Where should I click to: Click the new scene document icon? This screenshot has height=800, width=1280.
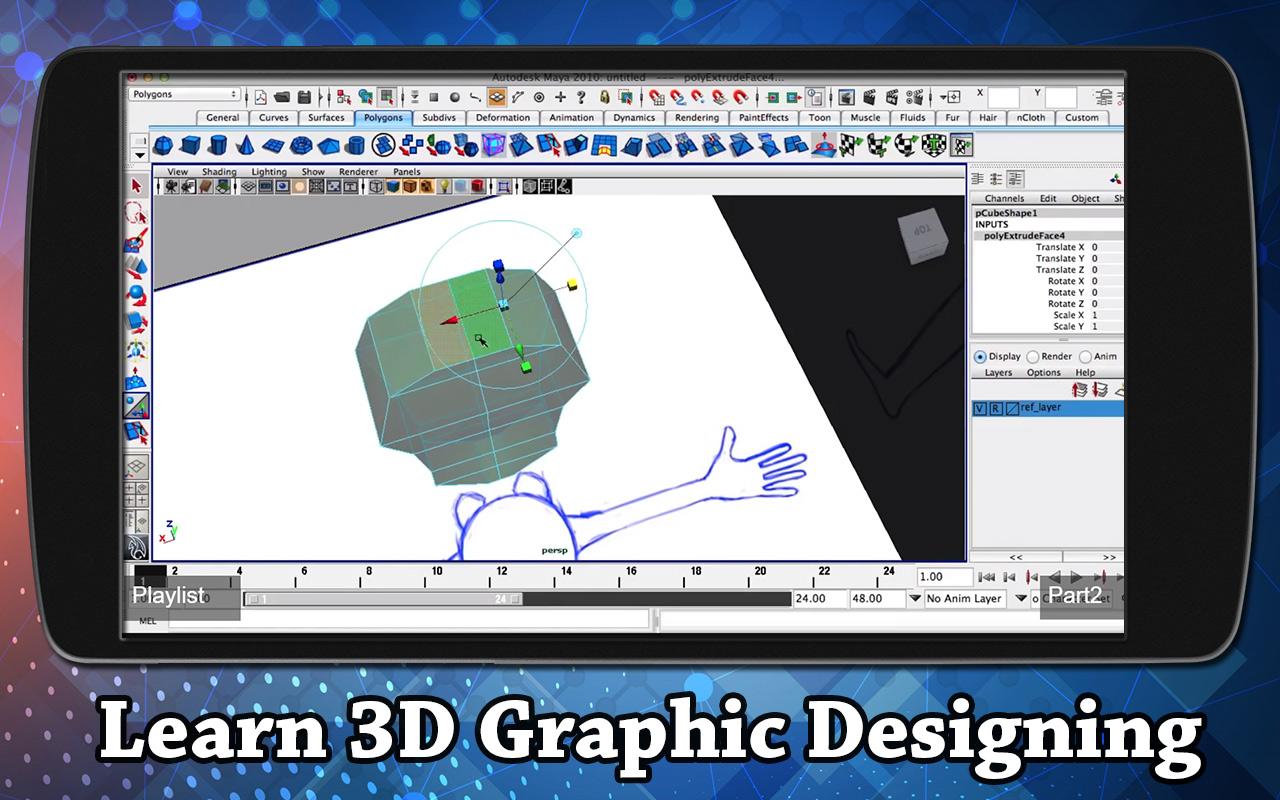(260, 97)
